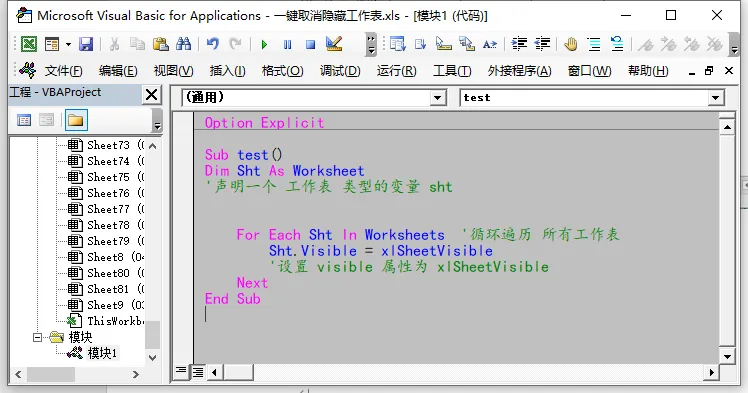Click the Copy icon in toolbar
The width and height of the screenshot is (748, 393).
pos(137,44)
